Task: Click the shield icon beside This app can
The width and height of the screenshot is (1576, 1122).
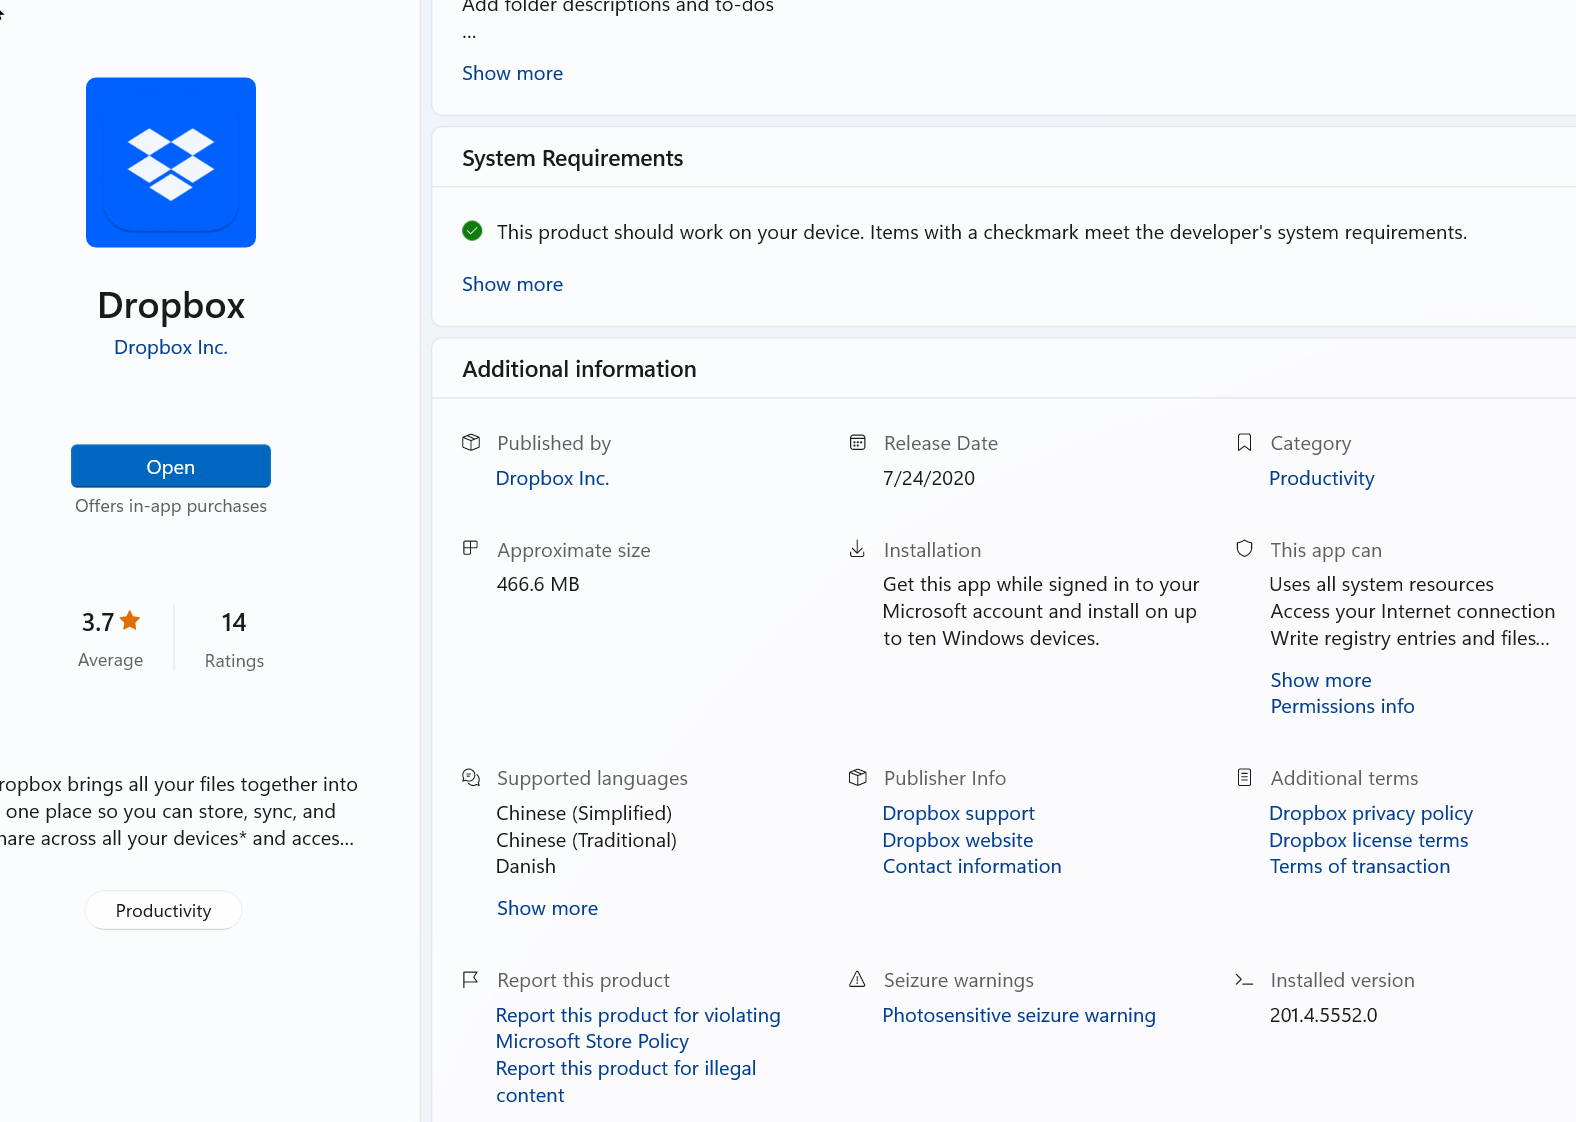Action: point(1244,549)
